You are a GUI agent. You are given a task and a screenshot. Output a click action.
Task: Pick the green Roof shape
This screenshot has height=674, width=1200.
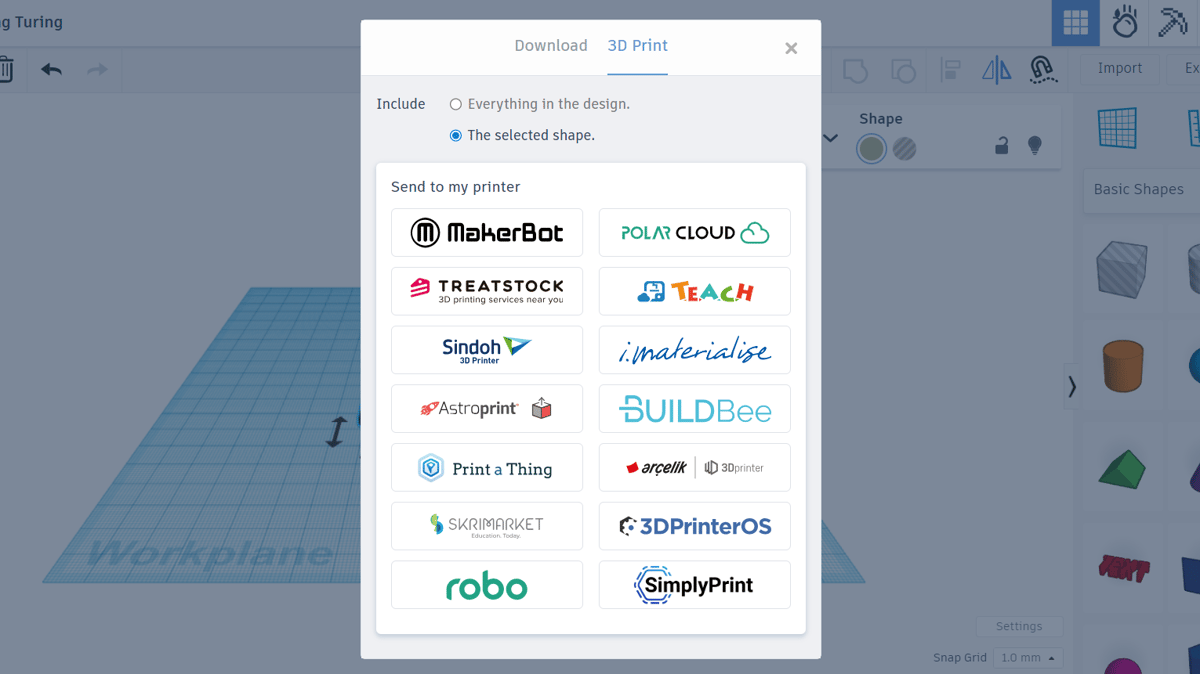click(1123, 468)
